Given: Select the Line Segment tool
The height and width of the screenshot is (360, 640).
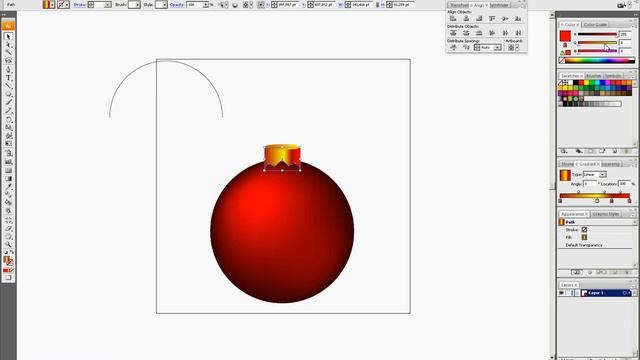Looking at the screenshot, I should [x=8, y=86].
